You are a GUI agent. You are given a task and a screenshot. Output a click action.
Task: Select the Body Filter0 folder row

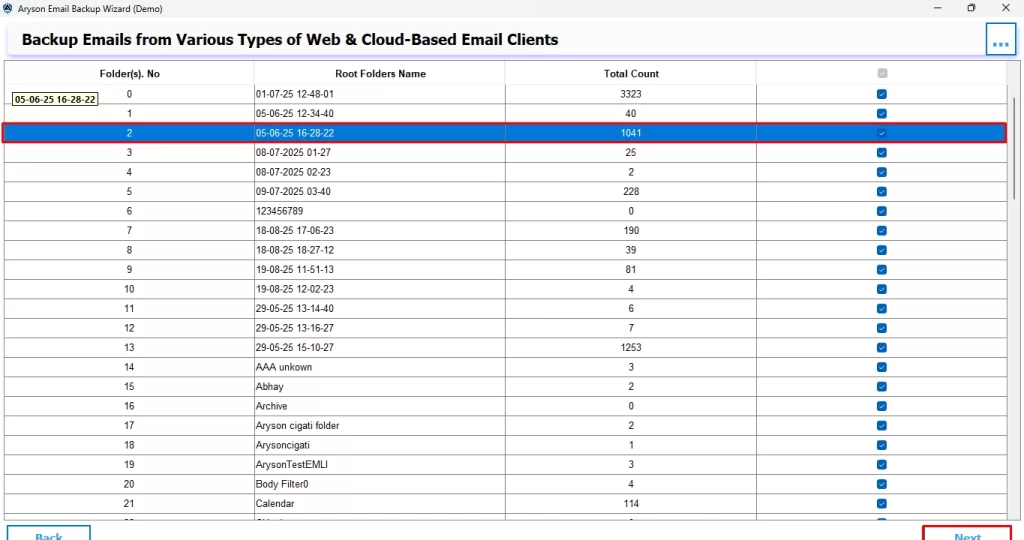(380, 484)
